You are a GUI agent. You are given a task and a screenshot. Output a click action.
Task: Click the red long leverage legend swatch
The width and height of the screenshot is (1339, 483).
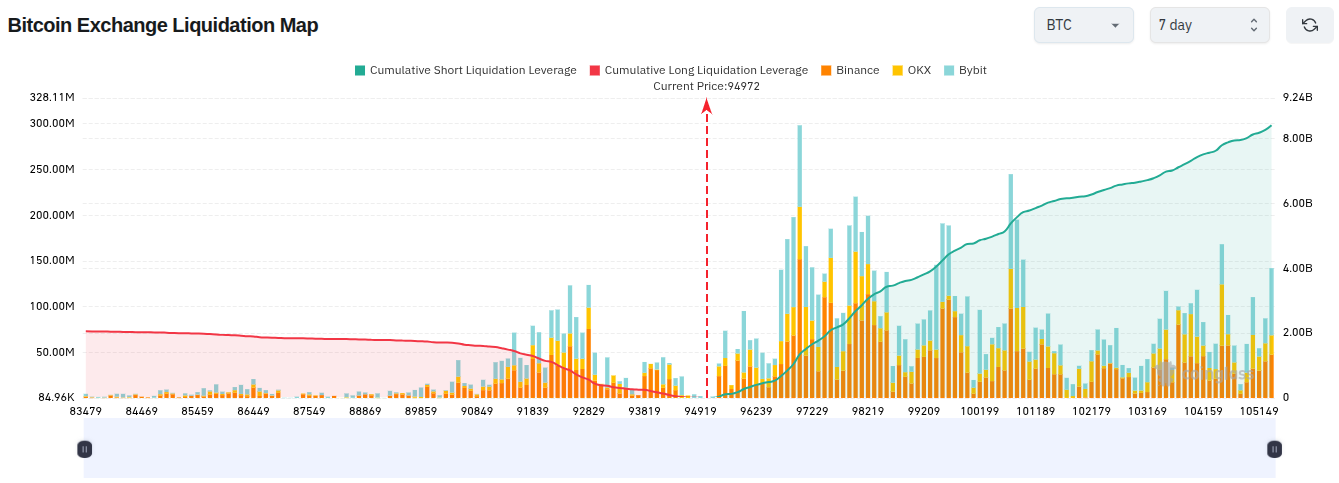click(595, 71)
